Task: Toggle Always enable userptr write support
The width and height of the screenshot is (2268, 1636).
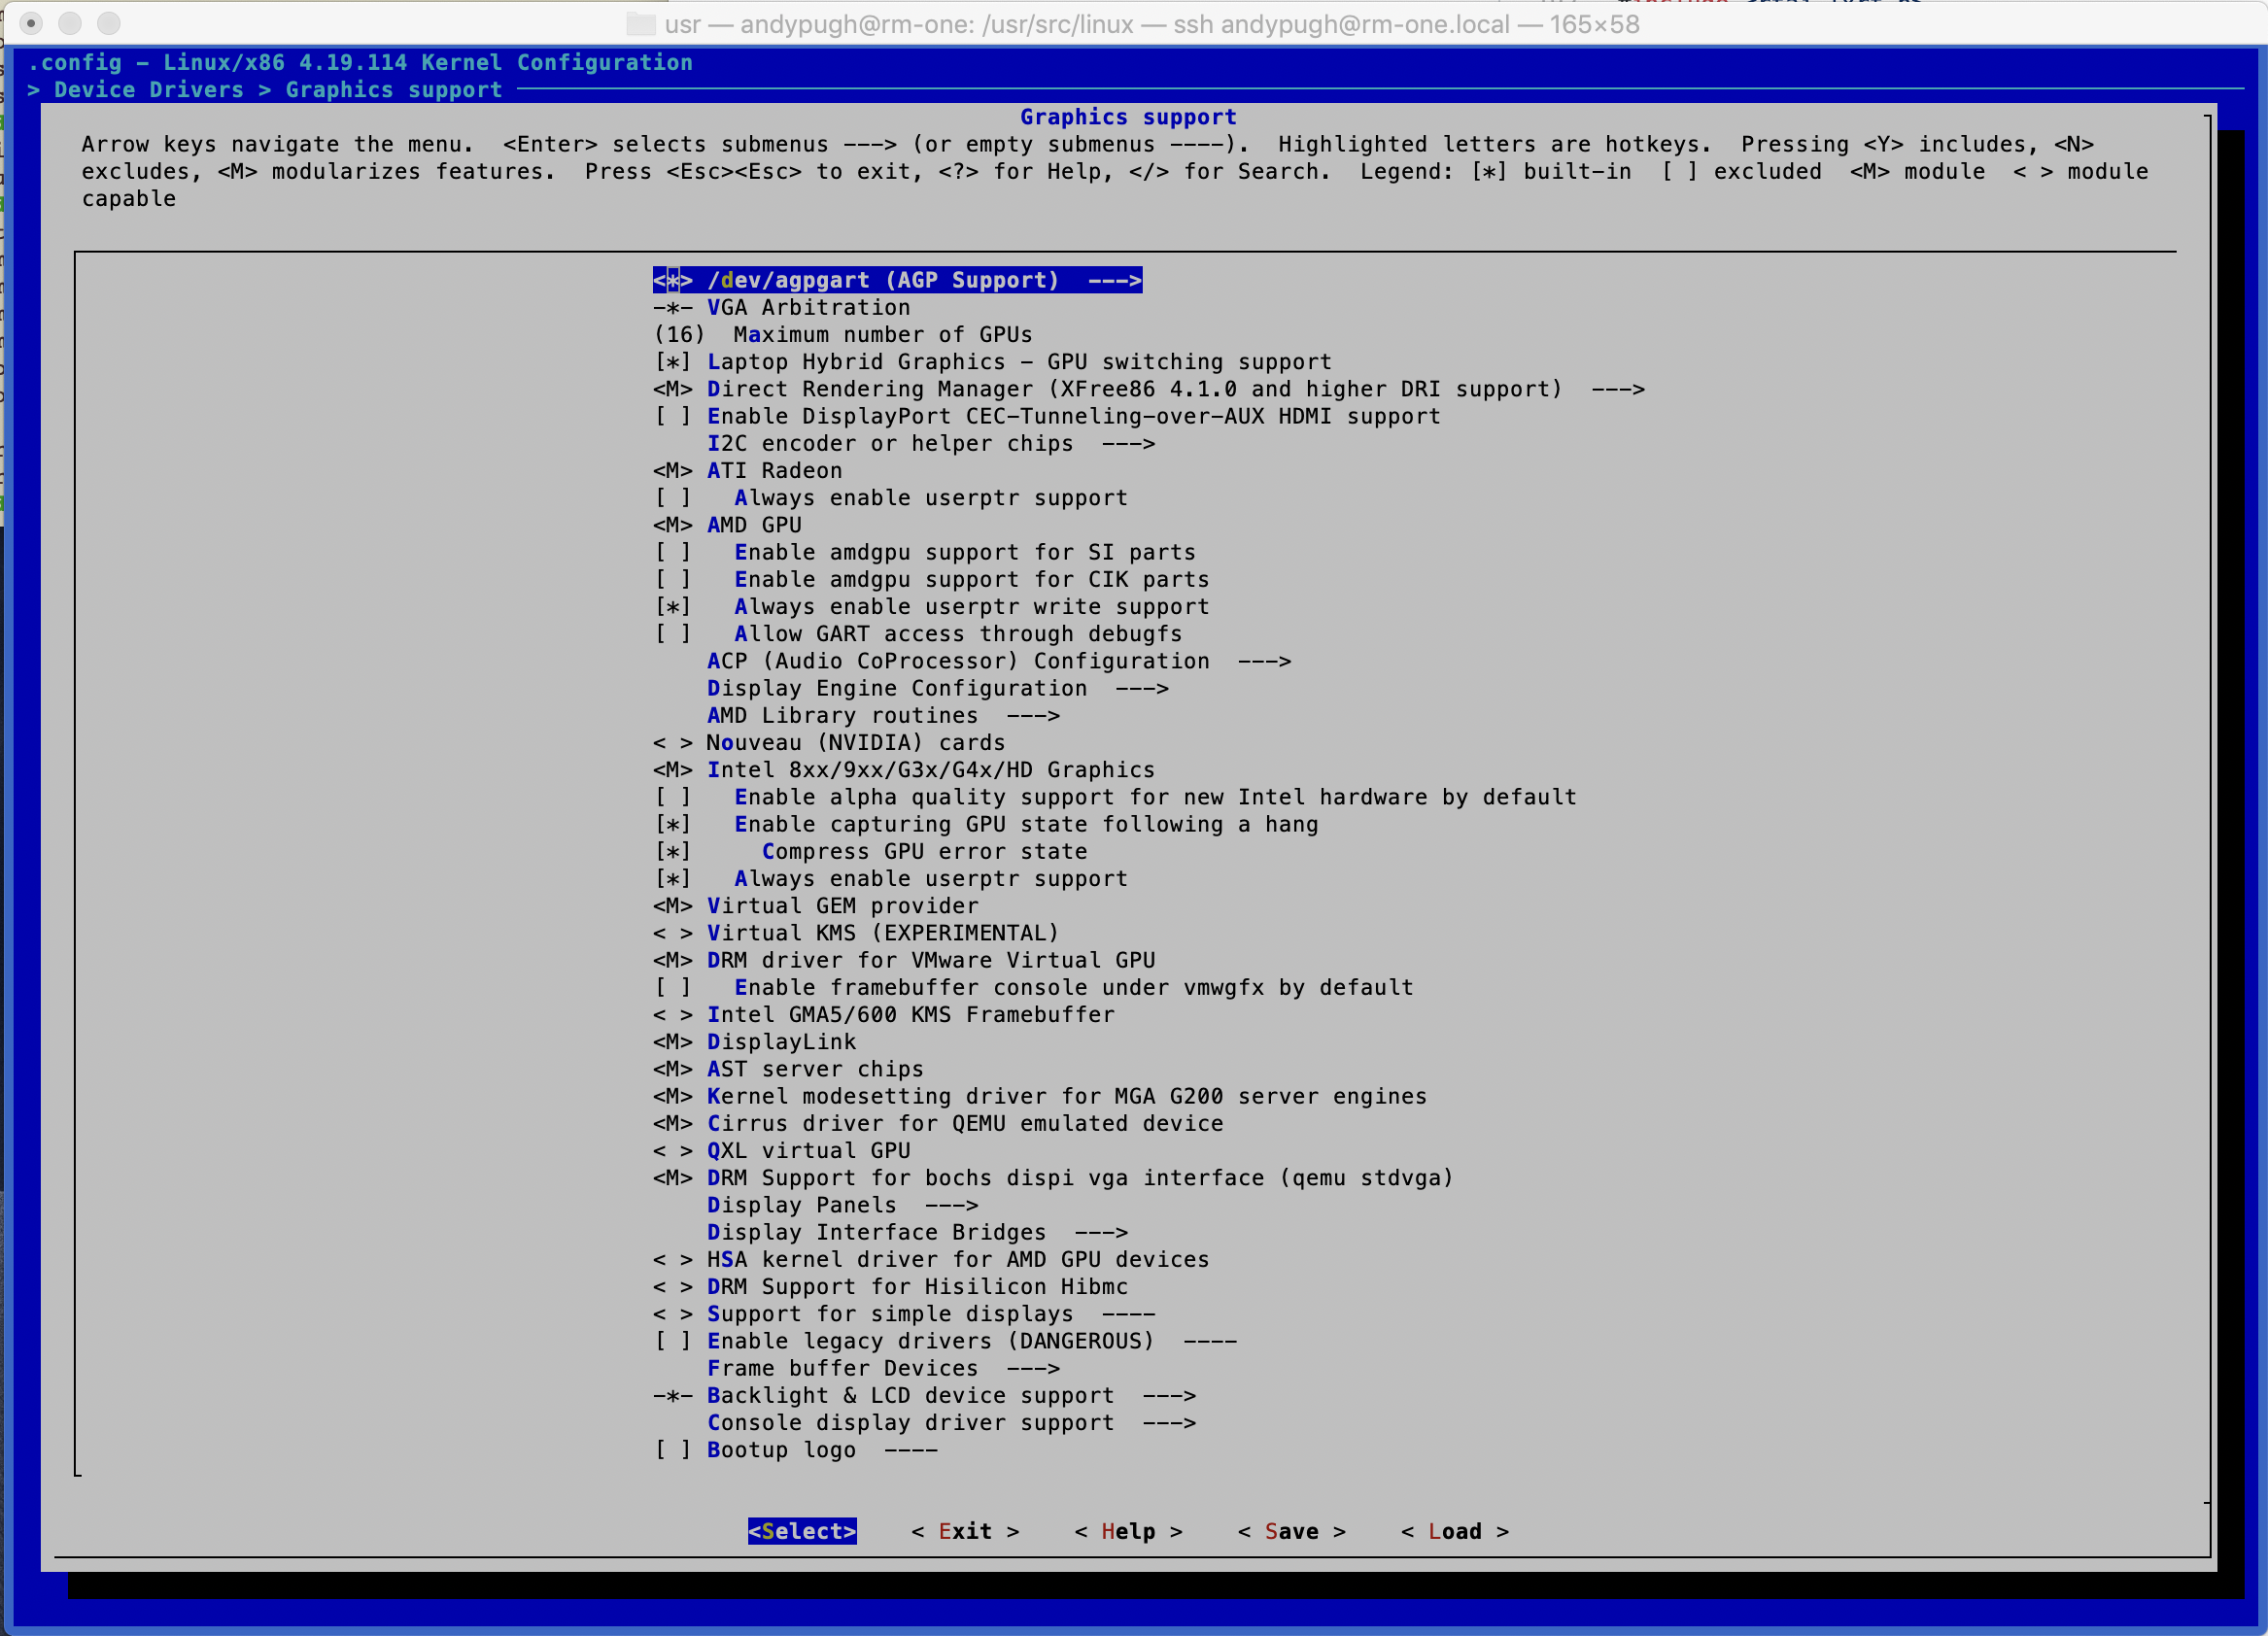Action: [x=931, y=606]
